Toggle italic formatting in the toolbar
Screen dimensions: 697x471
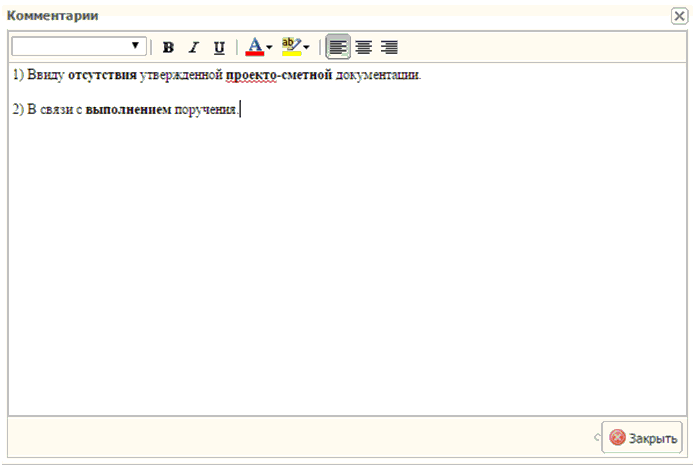[194, 47]
